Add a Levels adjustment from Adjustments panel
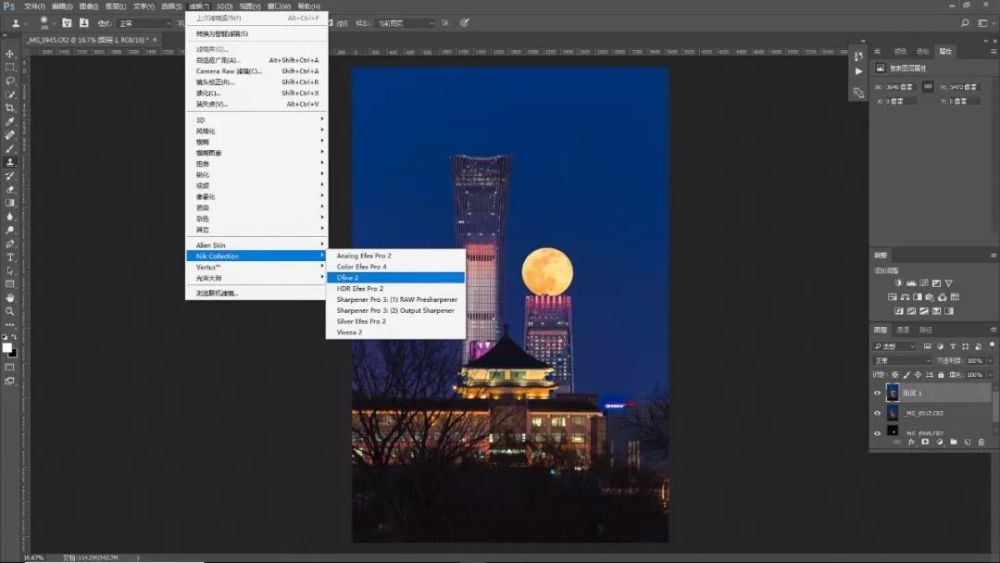Image resolution: width=1000 pixels, height=563 pixels. (911, 283)
